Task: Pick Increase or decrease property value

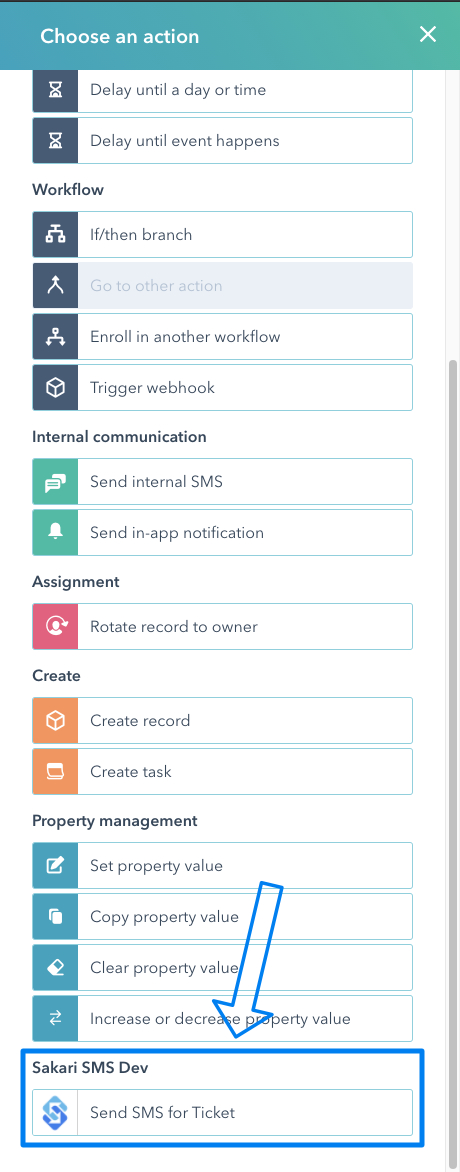Action: point(222,1018)
